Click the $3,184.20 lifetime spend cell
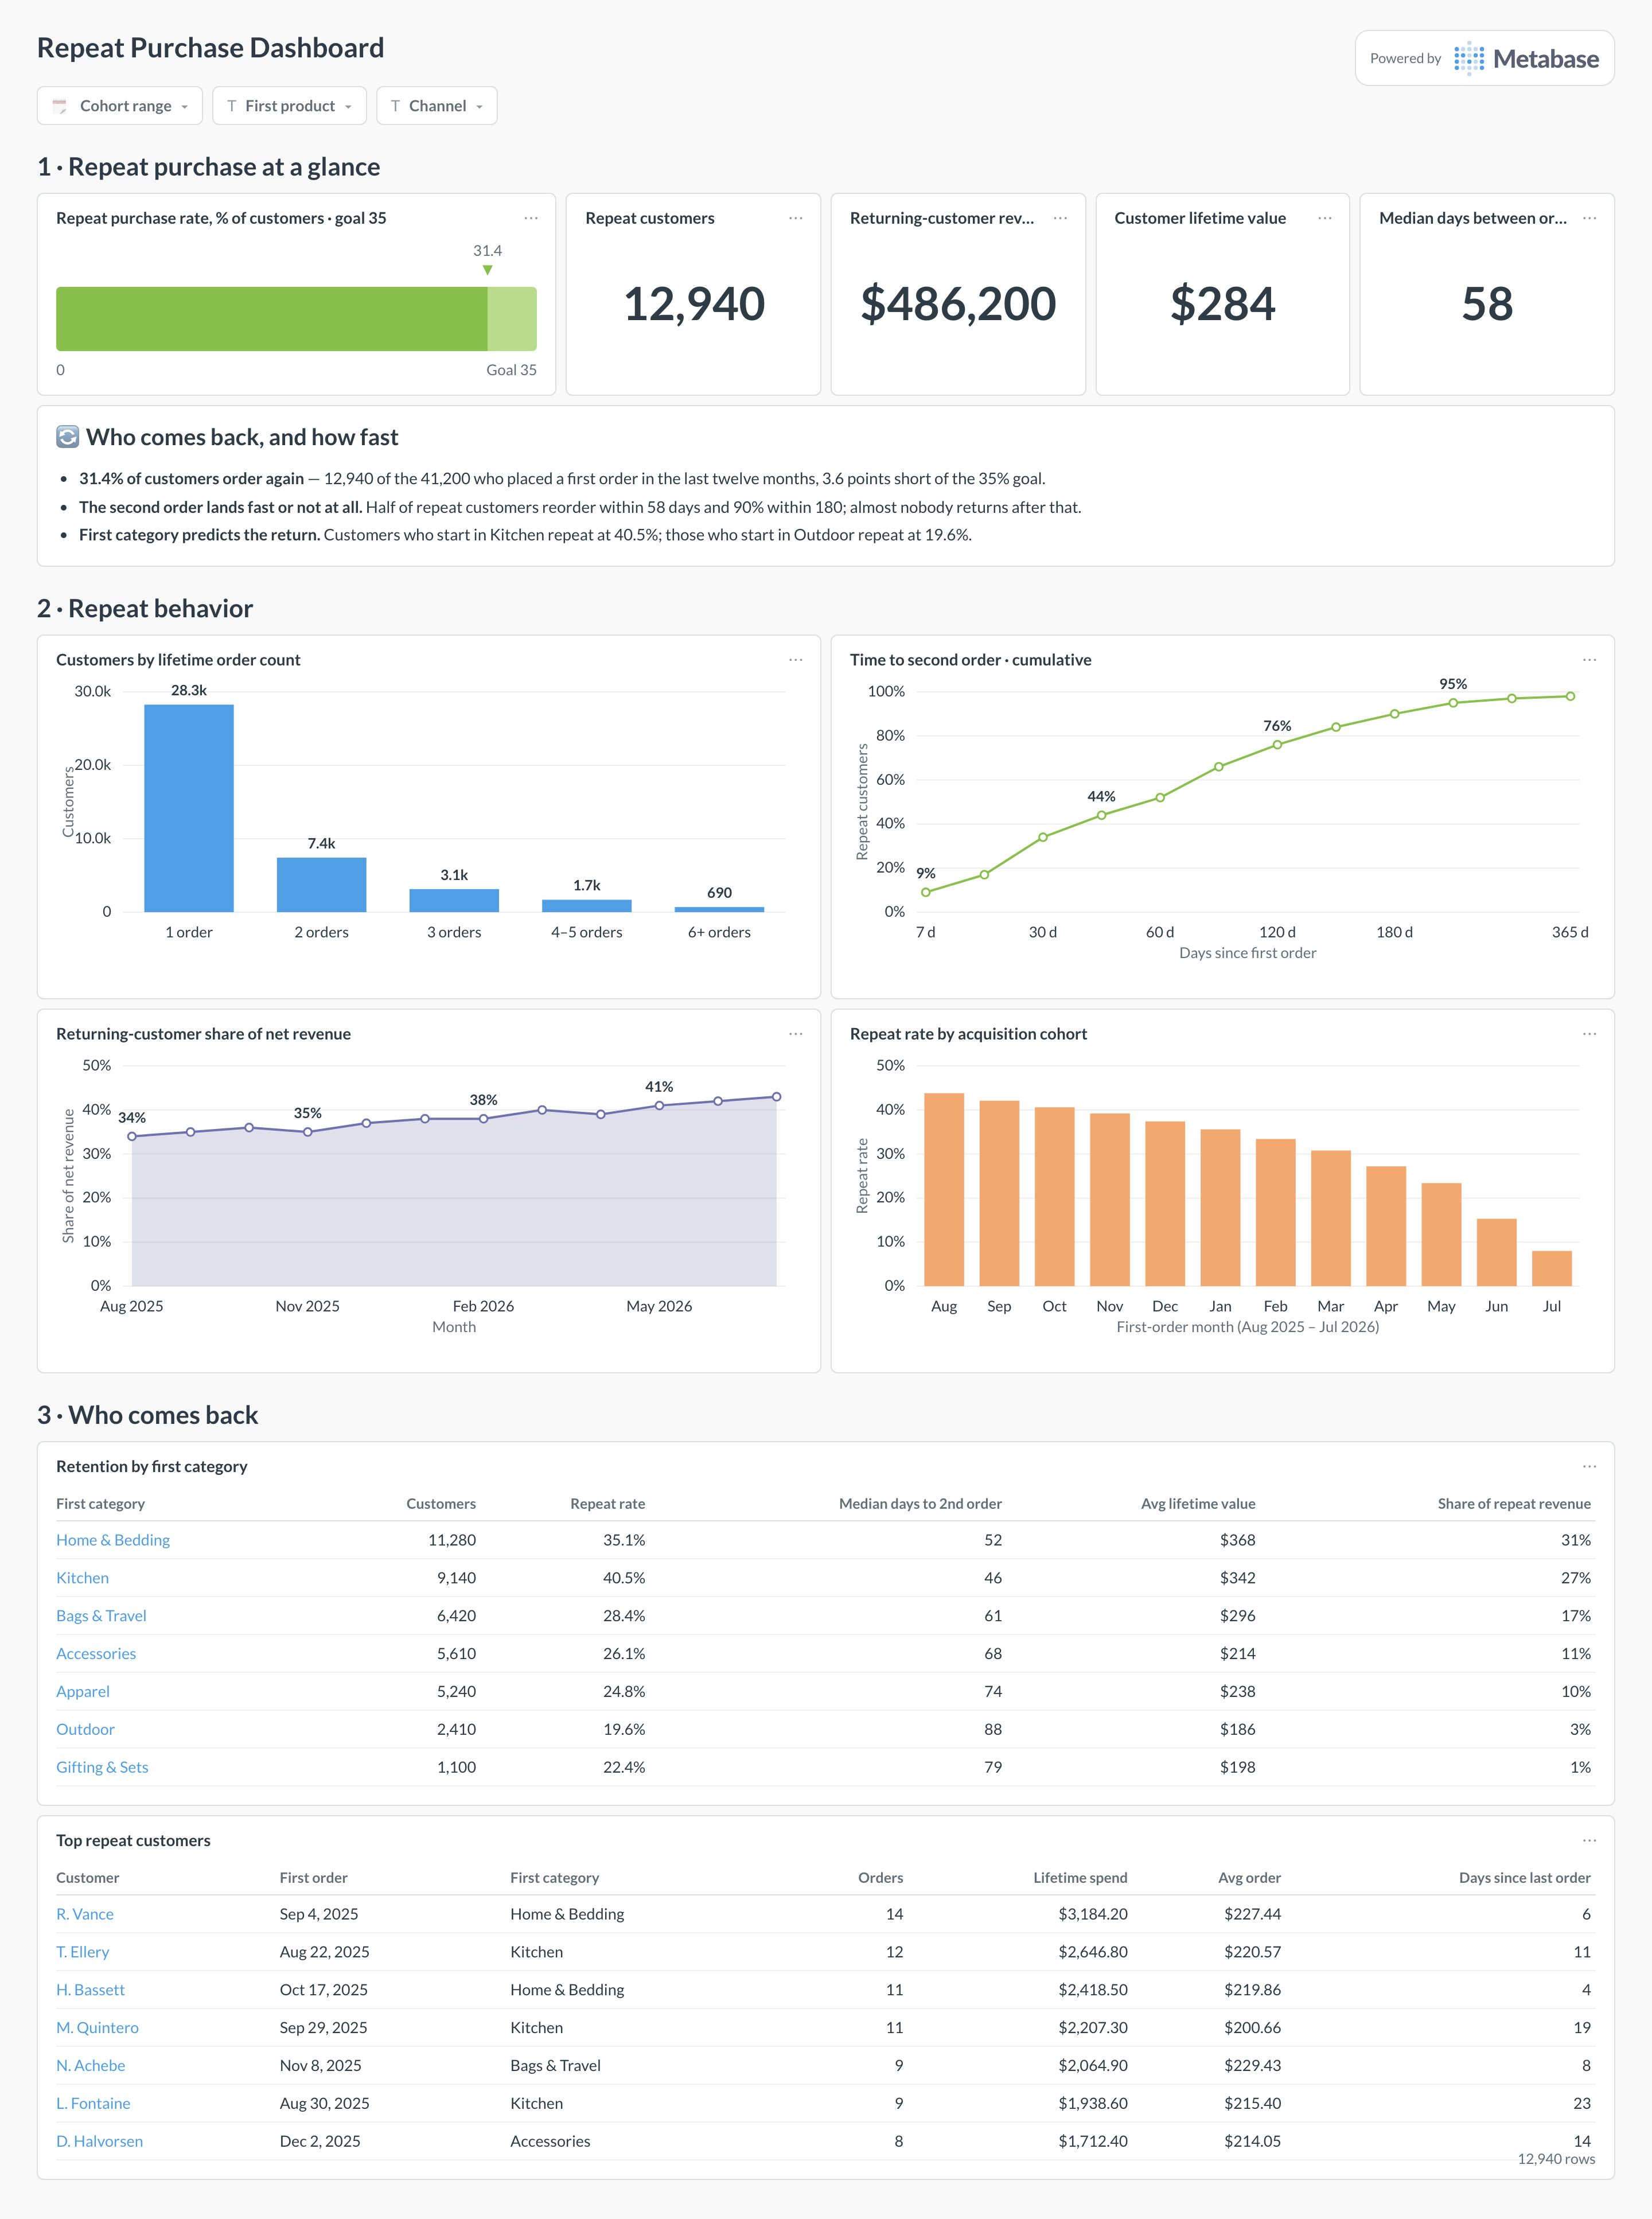The height and width of the screenshot is (2219, 1652). (x=1093, y=1914)
